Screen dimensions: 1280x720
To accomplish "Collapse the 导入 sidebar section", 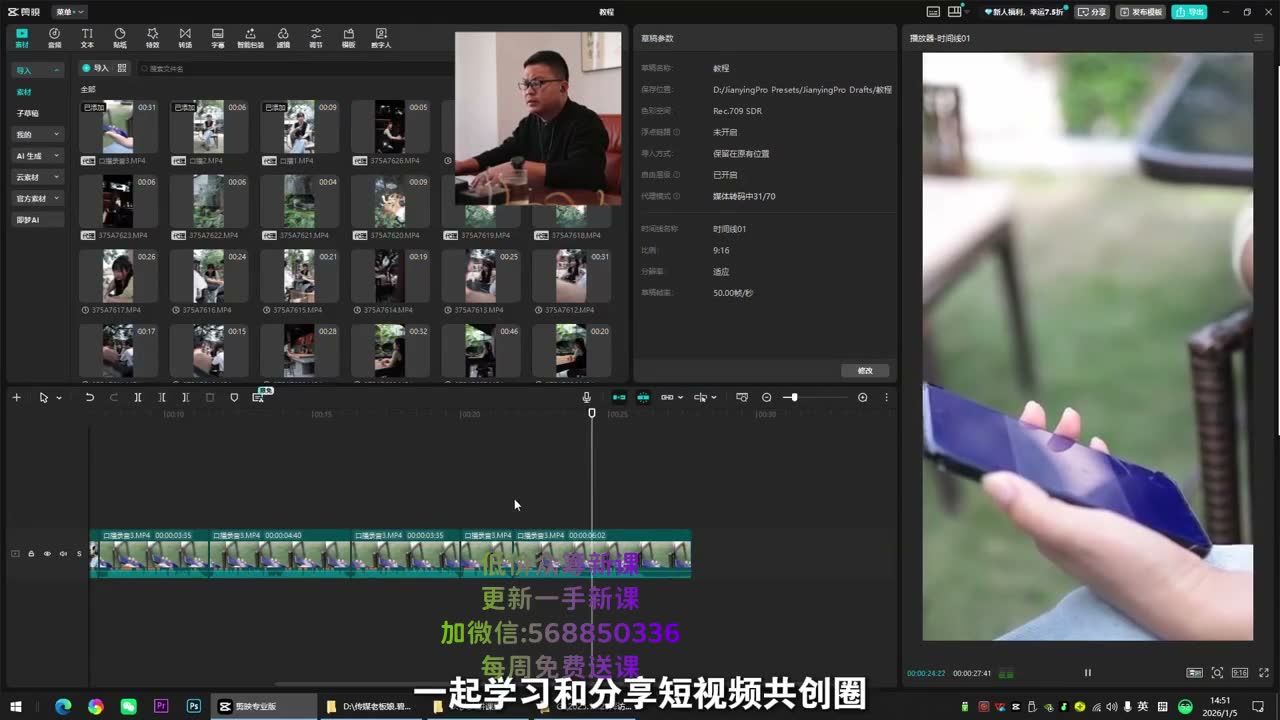I will pos(38,70).
